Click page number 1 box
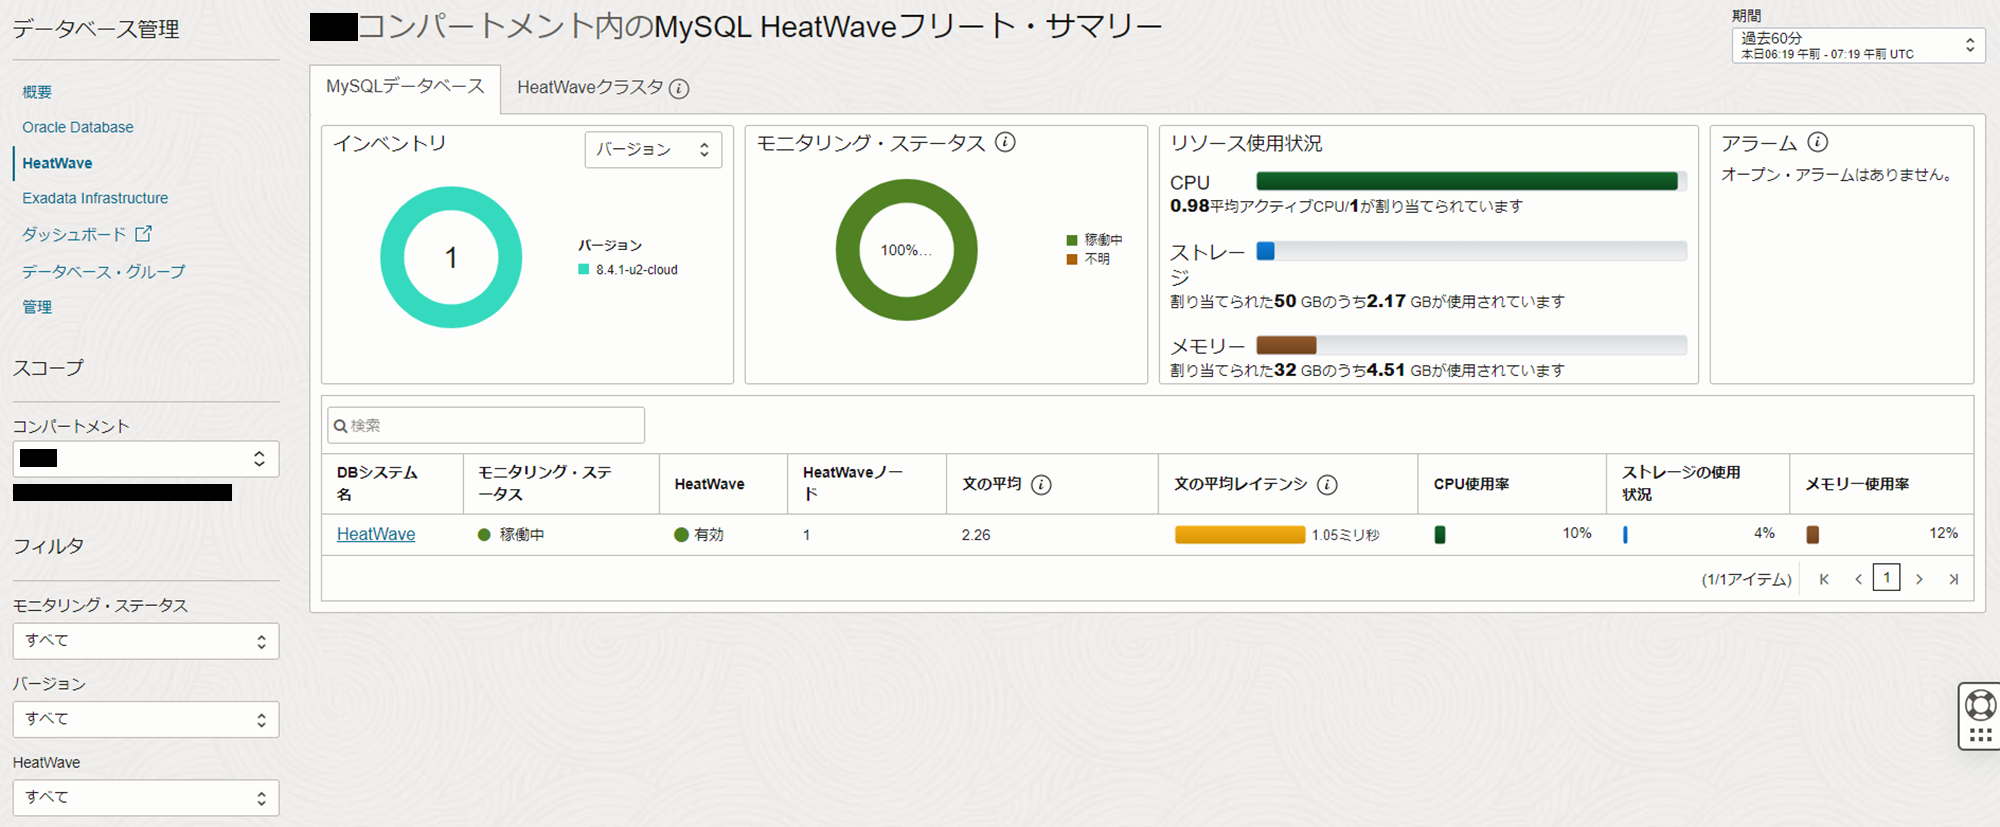 click(x=1887, y=578)
